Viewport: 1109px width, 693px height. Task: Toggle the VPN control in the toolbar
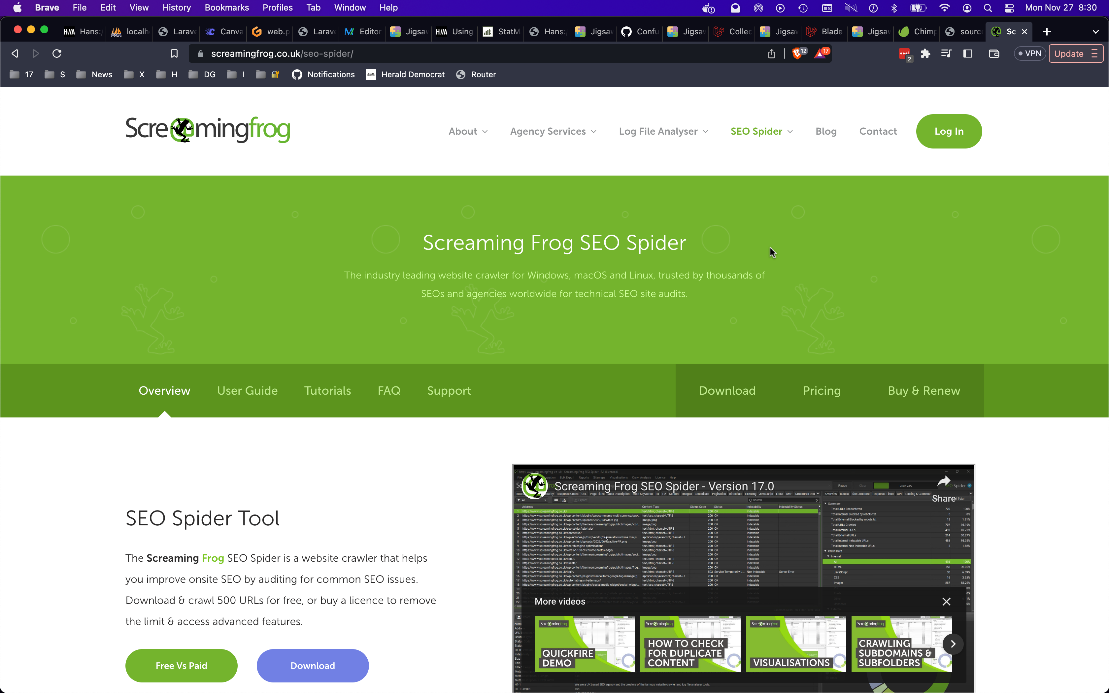pos(1029,52)
